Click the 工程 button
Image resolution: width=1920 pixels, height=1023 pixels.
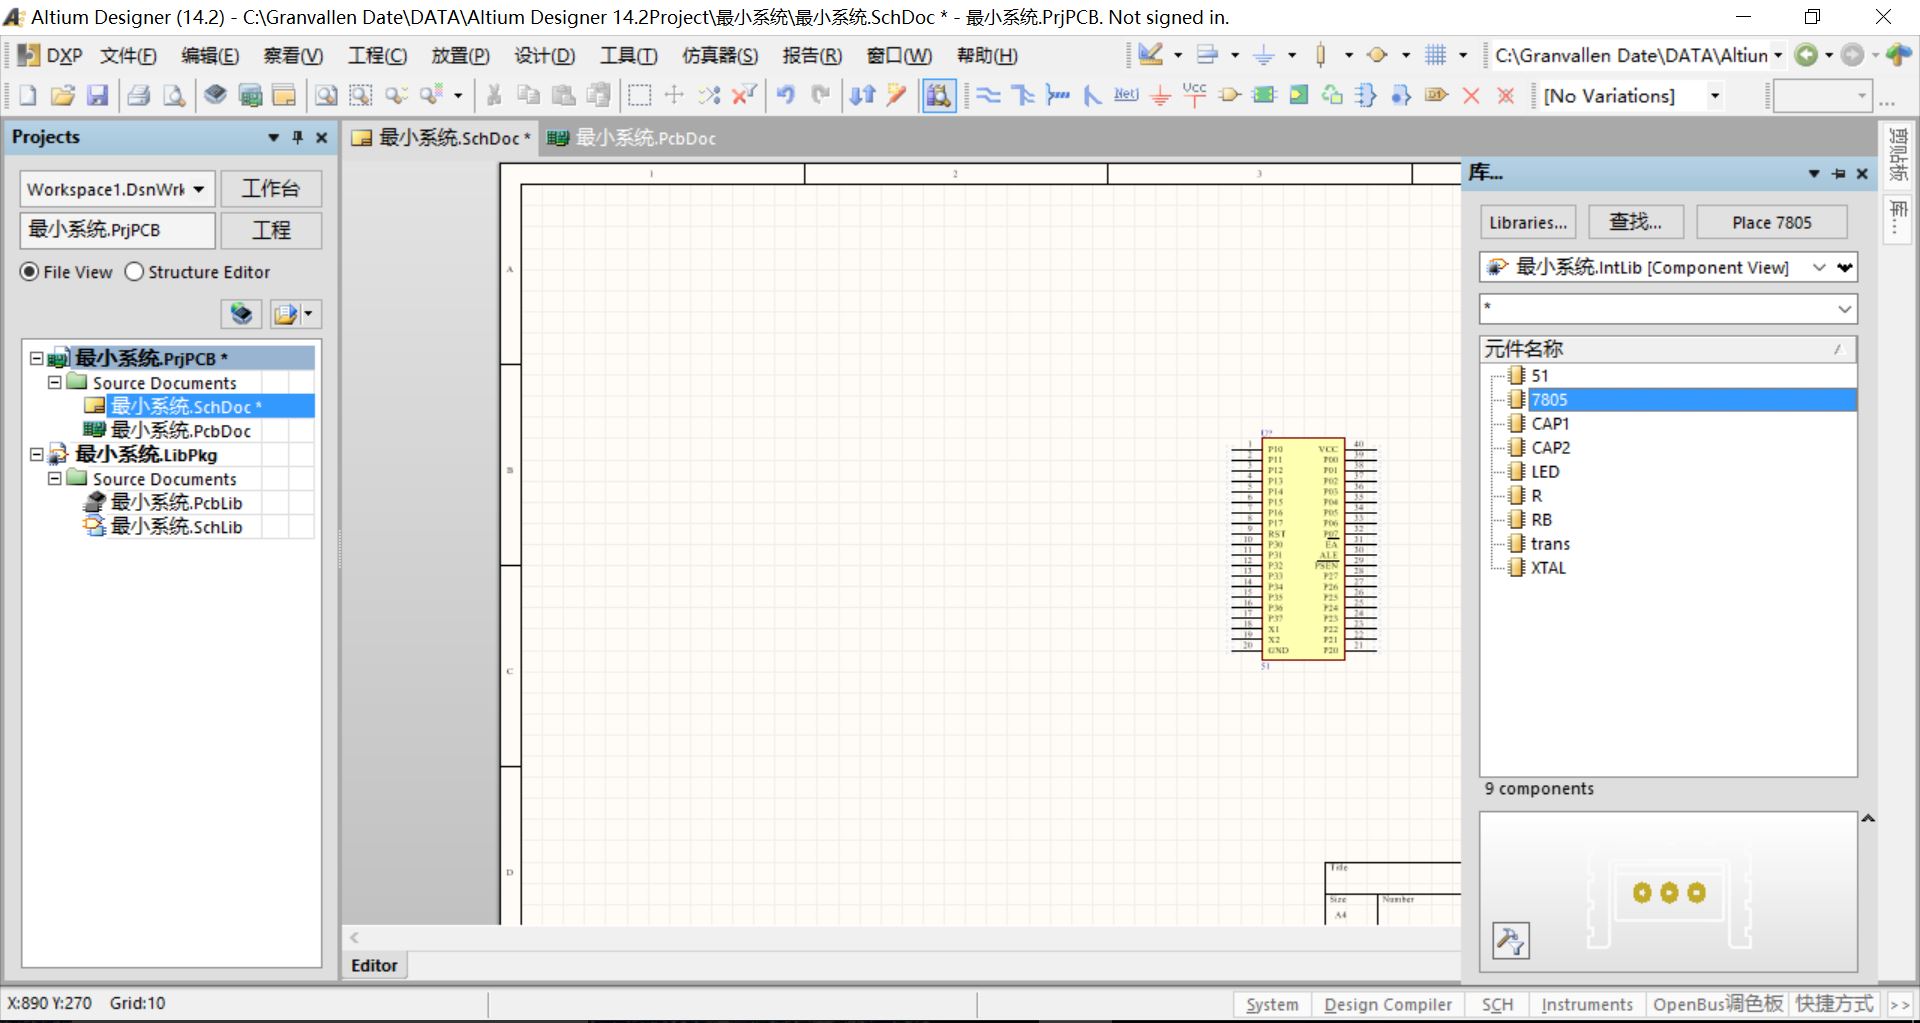(271, 231)
